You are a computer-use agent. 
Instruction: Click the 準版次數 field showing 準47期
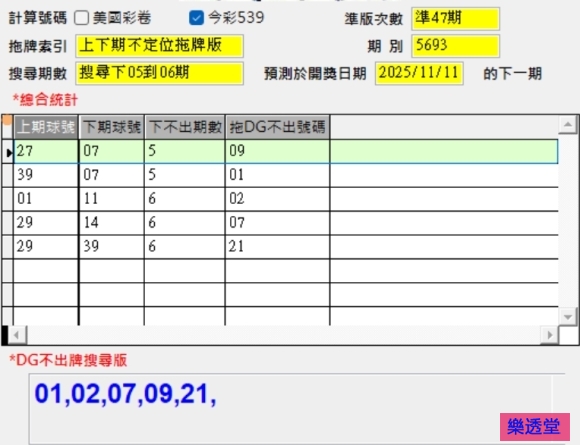click(x=455, y=18)
